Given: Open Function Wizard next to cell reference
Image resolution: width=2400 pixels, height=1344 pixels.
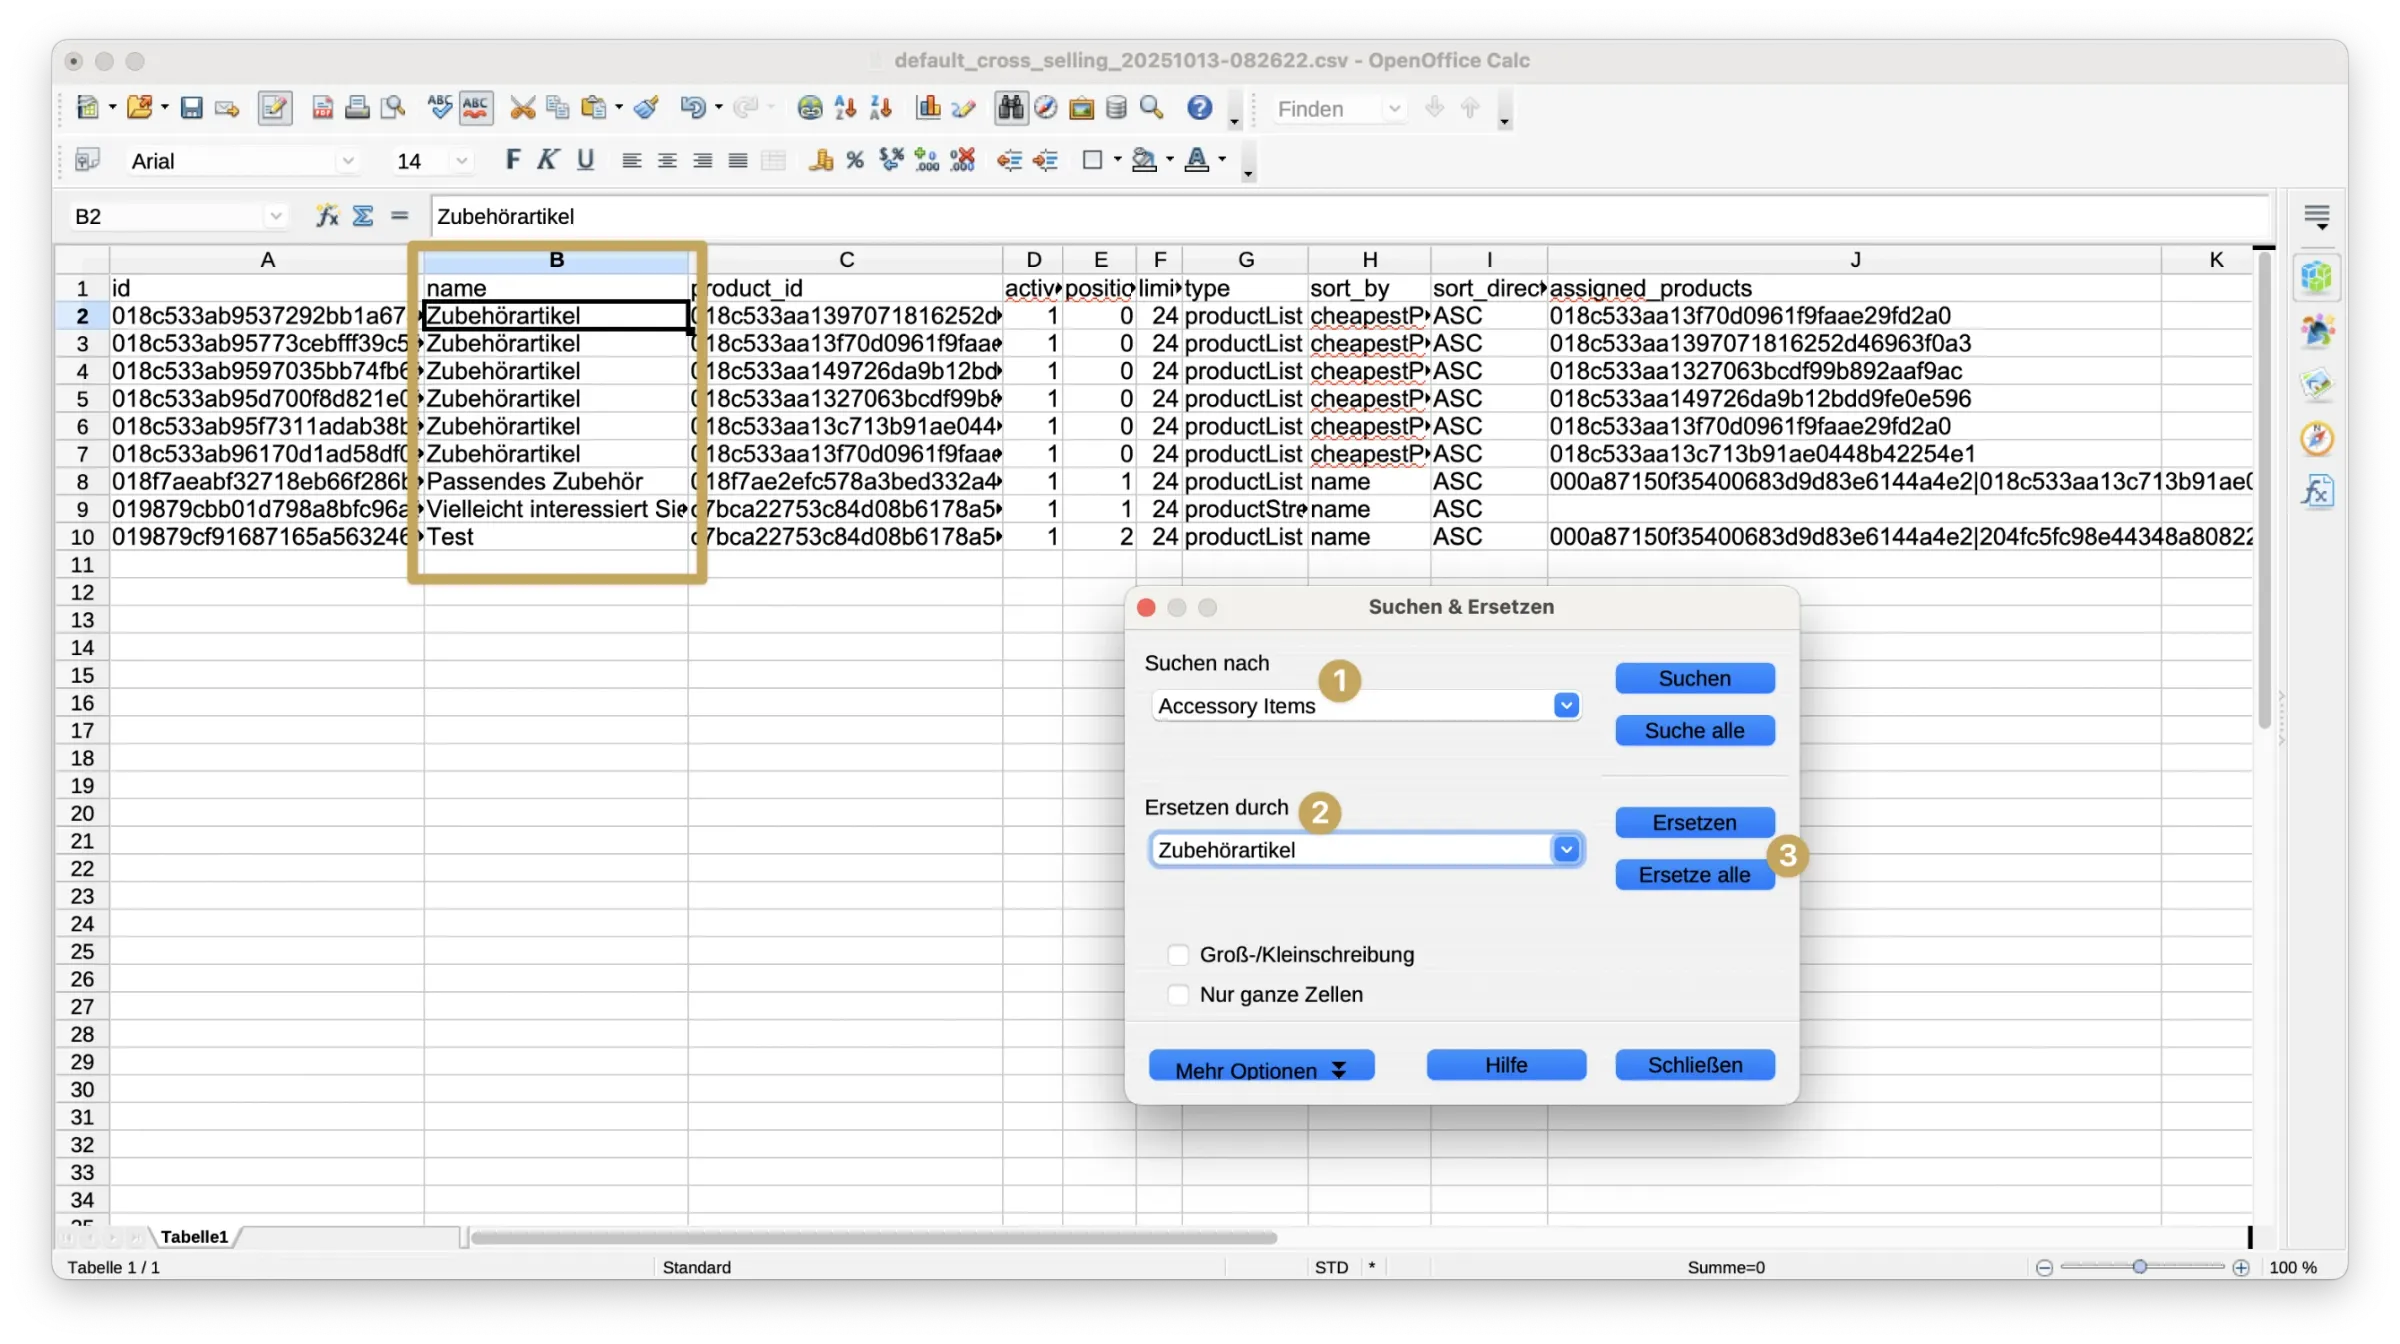Looking at the screenshot, I should click(x=327, y=216).
